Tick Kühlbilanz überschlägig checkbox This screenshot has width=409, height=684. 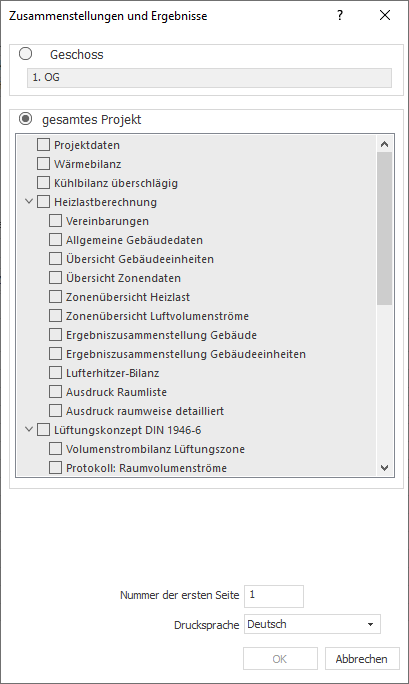click(x=43, y=182)
